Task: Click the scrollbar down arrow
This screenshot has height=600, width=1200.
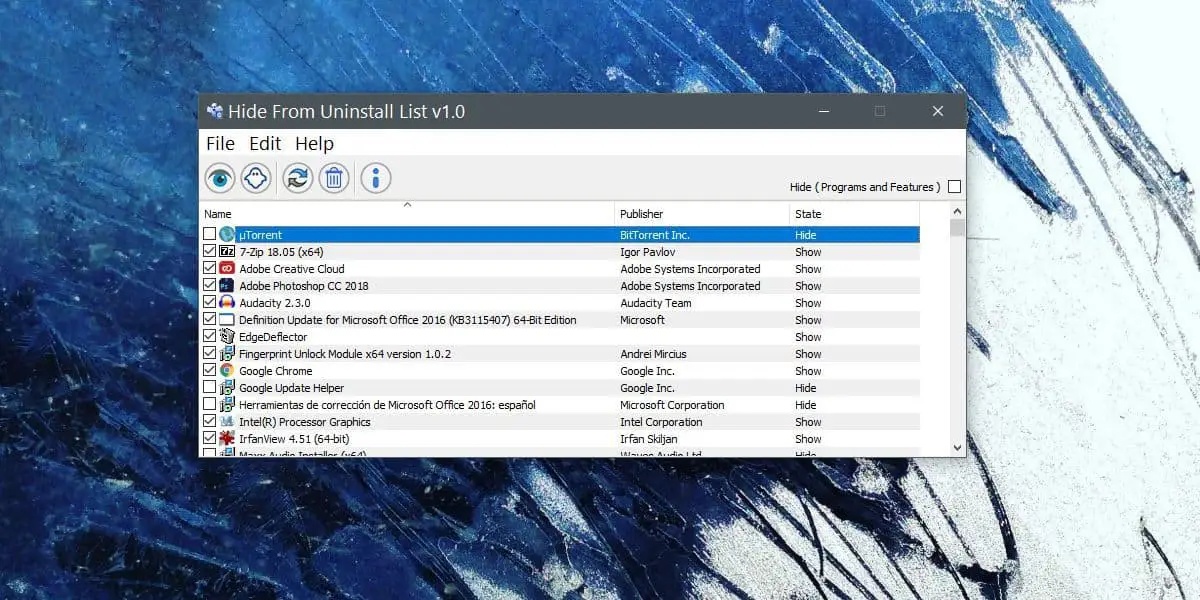Action: coord(957,447)
